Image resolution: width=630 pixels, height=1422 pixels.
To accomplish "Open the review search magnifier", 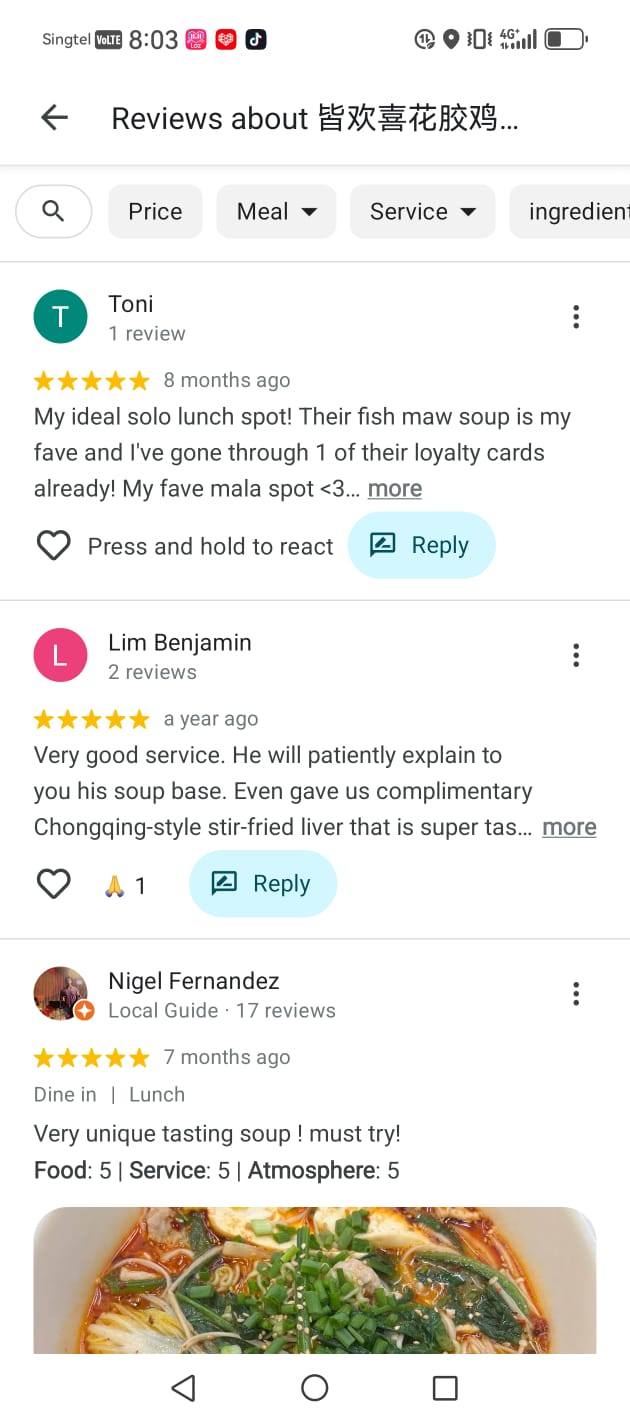I will click(54, 211).
